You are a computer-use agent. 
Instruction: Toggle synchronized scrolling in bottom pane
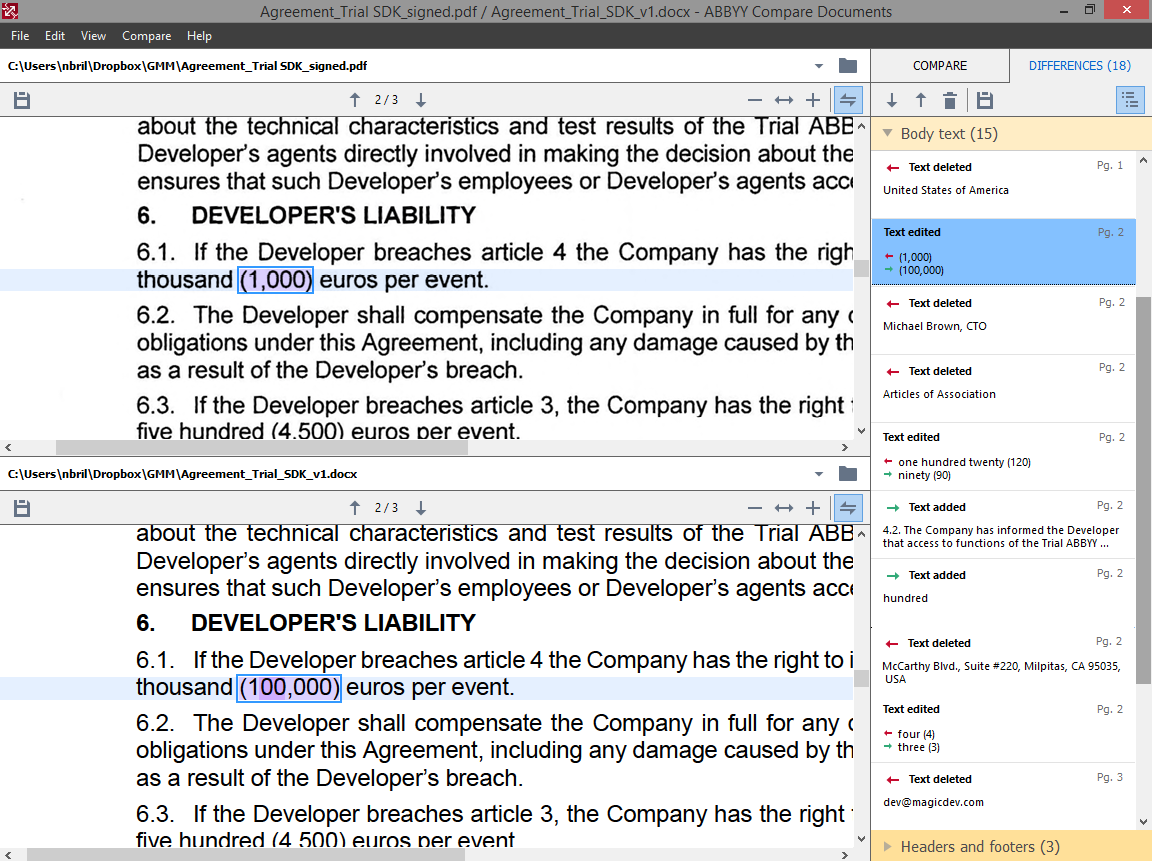pyautogui.click(x=848, y=508)
